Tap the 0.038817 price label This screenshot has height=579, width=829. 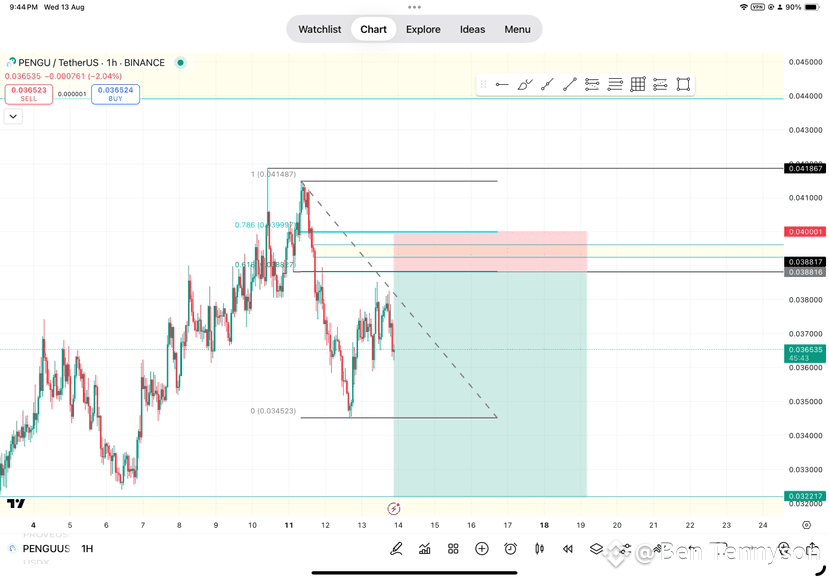(805, 262)
